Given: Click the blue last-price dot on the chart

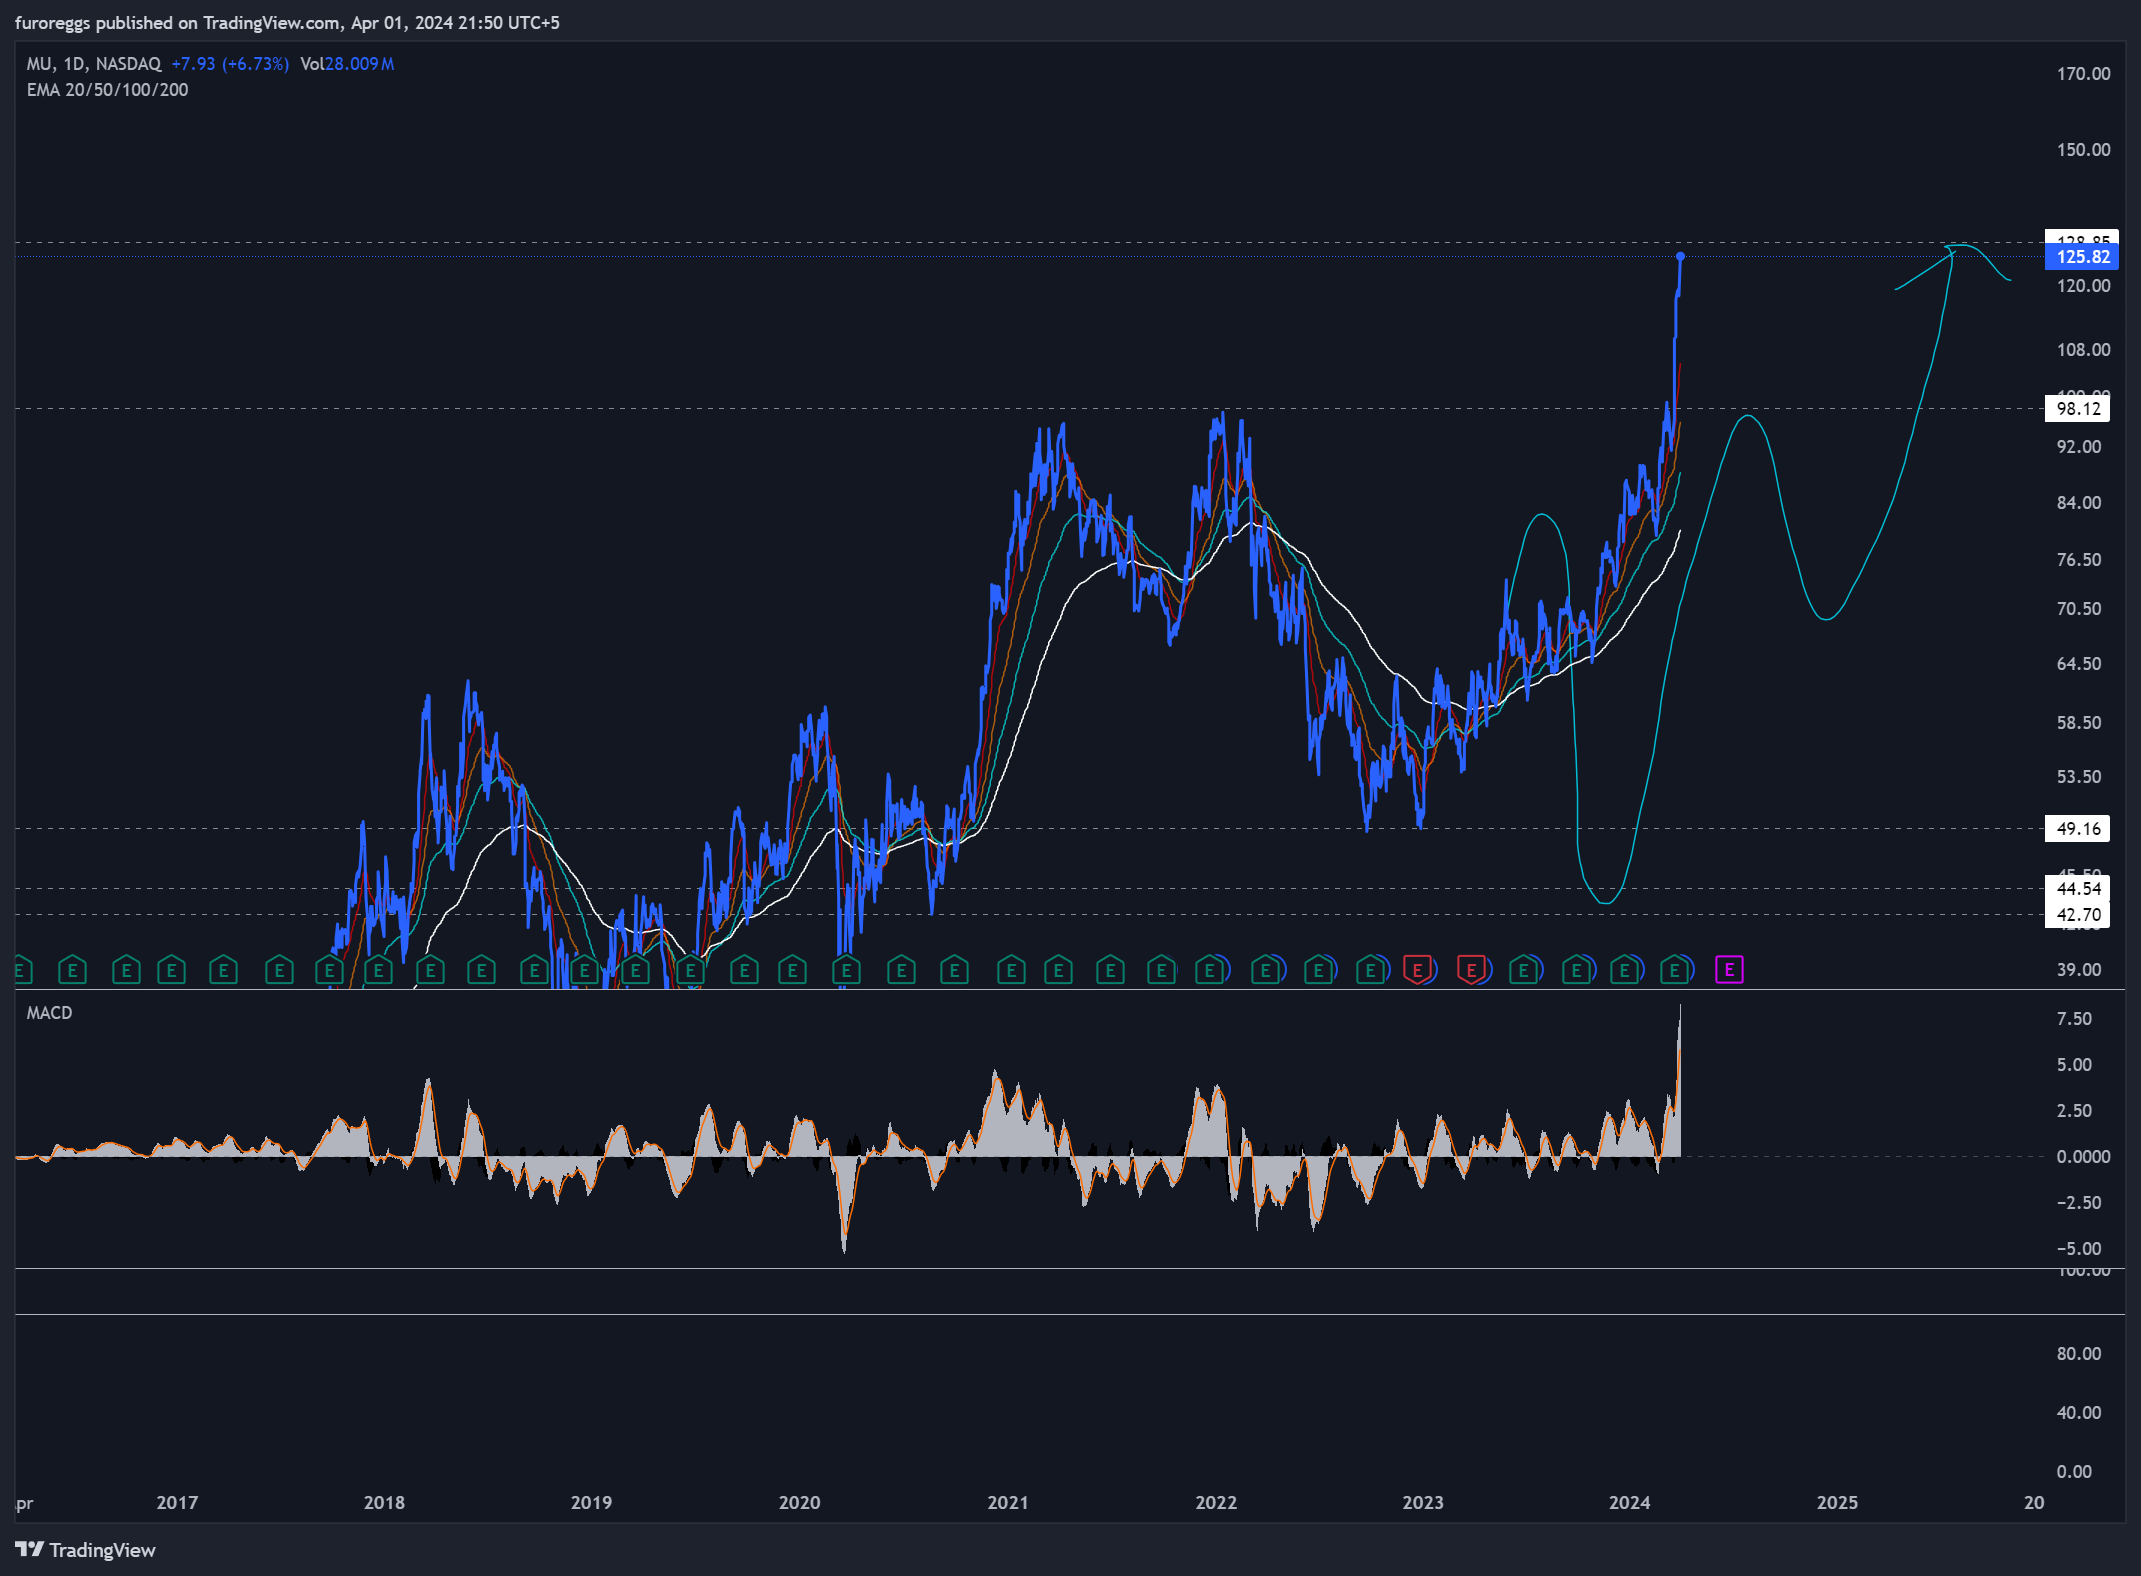Looking at the screenshot, I should click(x=1680, y=257).
